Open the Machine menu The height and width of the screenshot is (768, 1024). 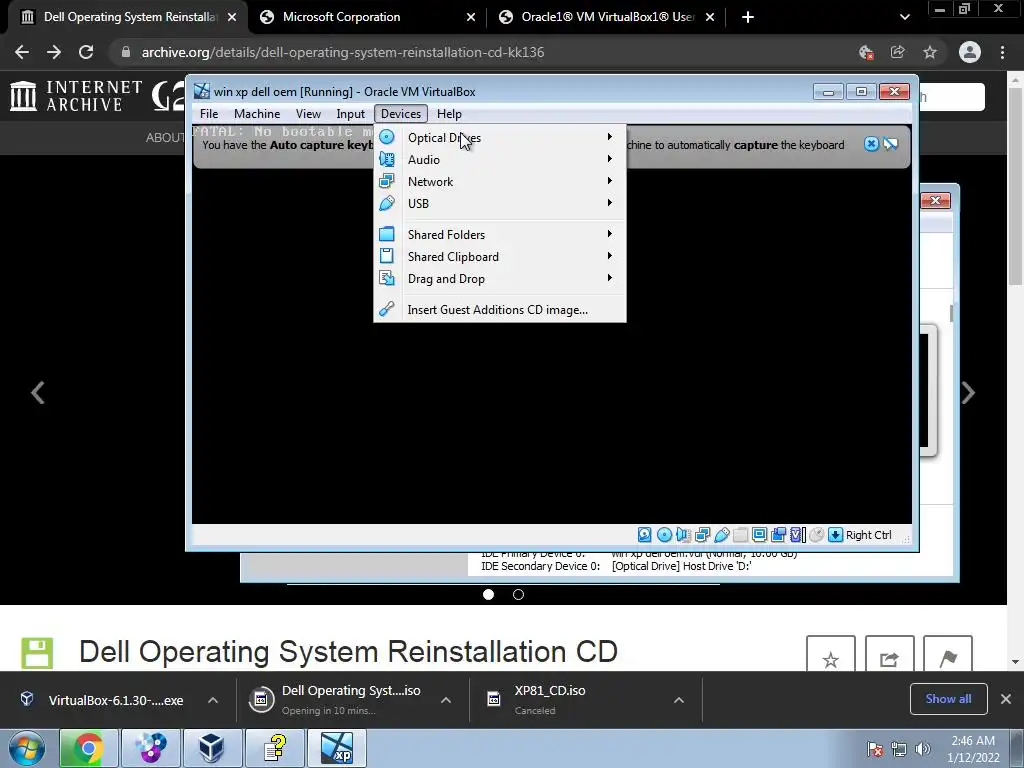[257, 114]
